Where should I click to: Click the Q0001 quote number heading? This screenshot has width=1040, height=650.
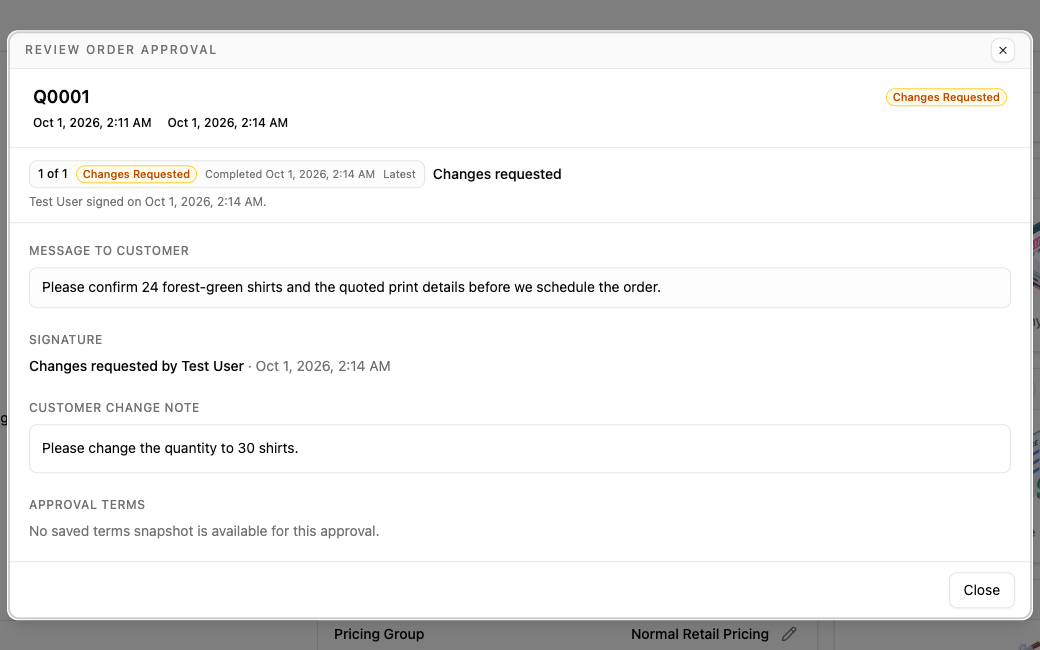62,97
